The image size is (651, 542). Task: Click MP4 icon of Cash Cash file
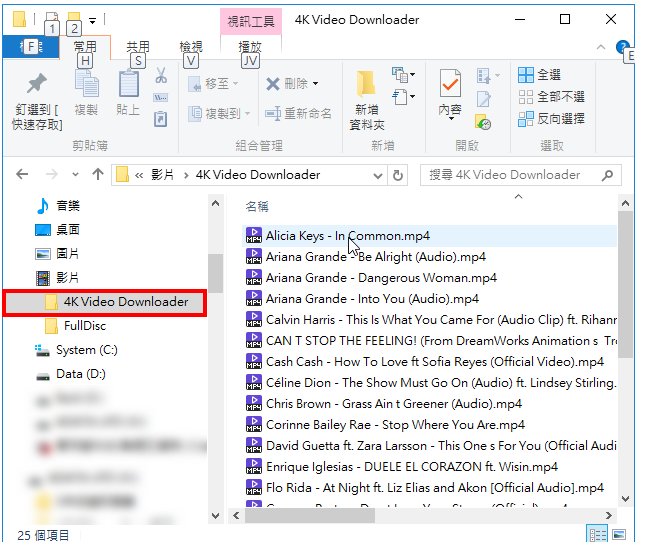[x=254, y=361]
